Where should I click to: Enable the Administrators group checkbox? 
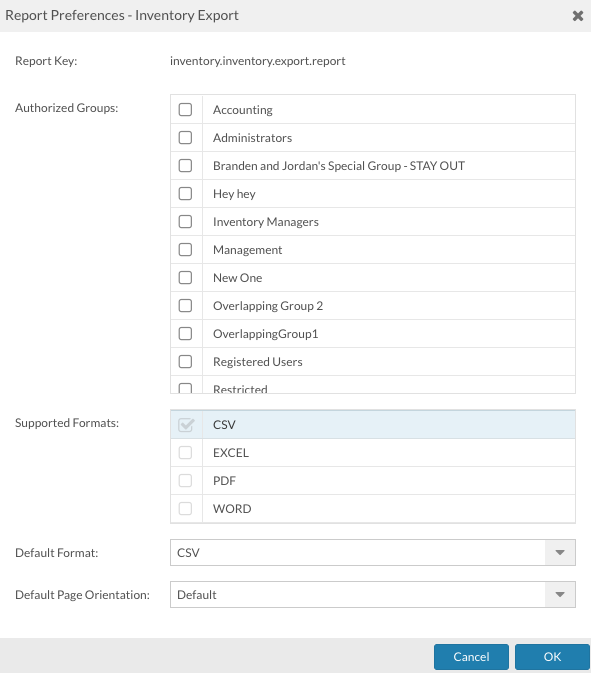185,138
